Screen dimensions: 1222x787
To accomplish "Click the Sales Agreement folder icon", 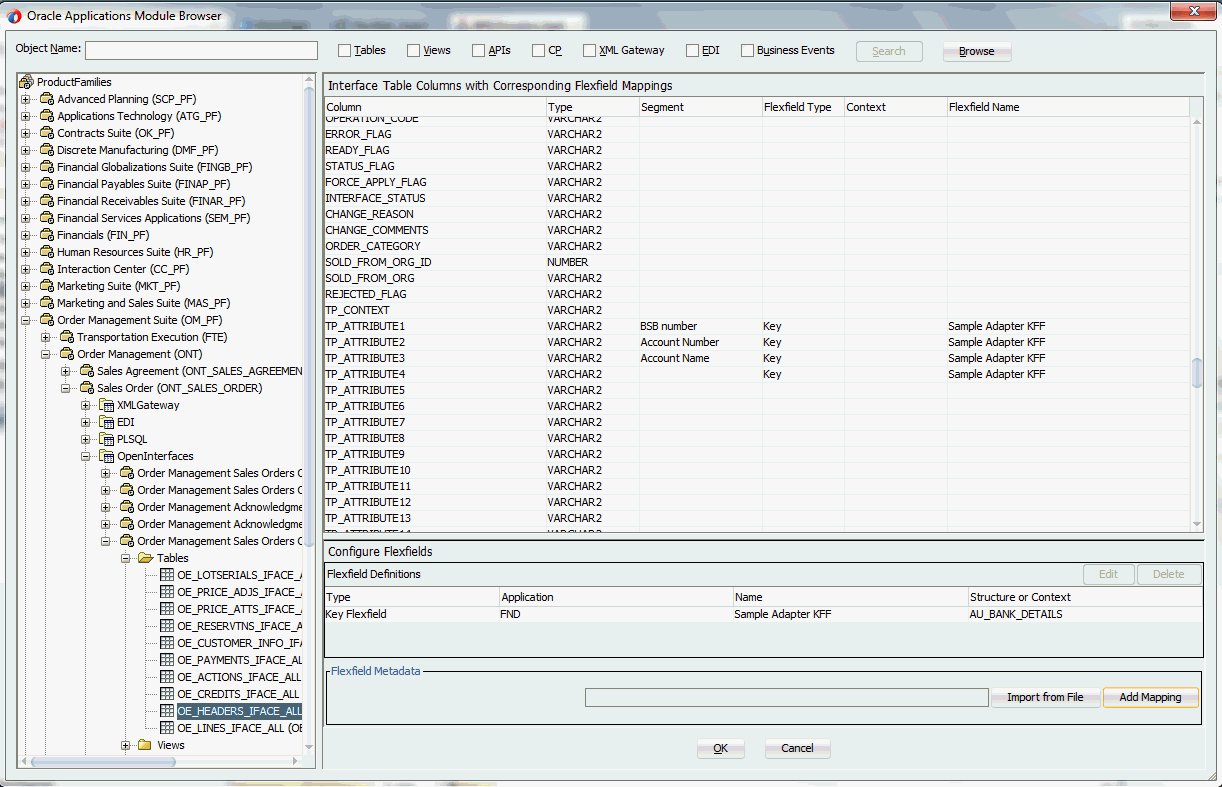I will click(x=87, y=371).
